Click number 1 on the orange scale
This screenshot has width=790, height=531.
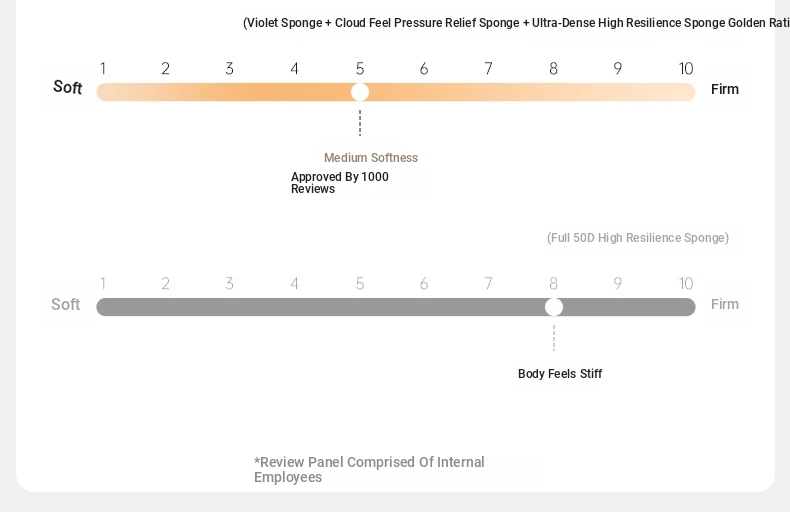(103, 69)
